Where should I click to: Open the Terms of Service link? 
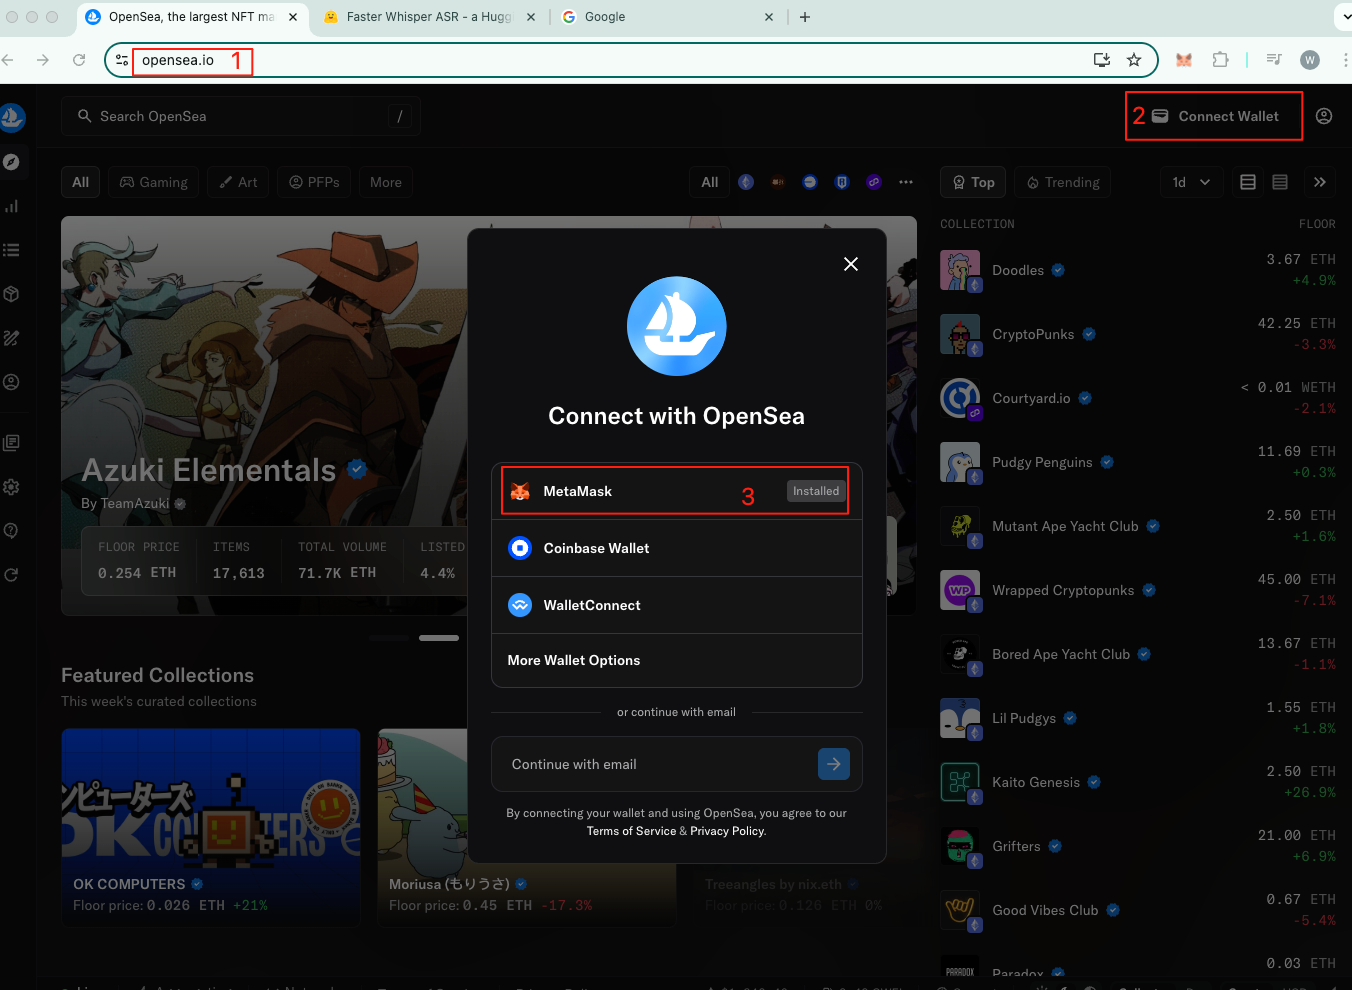coord(631,831)
